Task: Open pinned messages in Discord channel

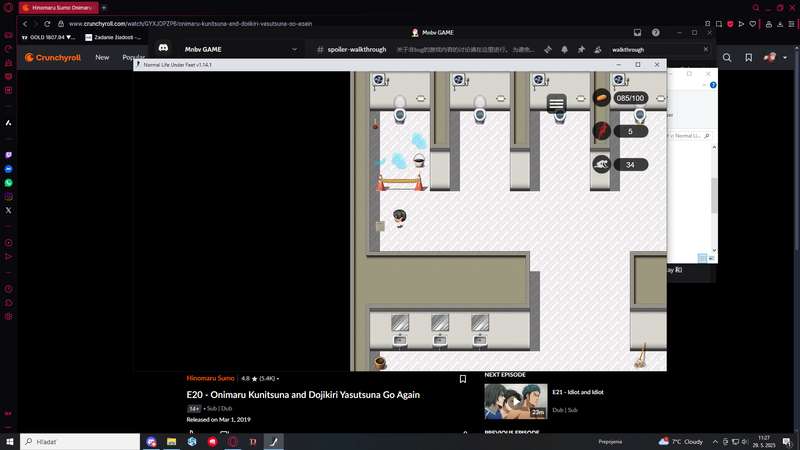Action: click(x=581, y=49)
